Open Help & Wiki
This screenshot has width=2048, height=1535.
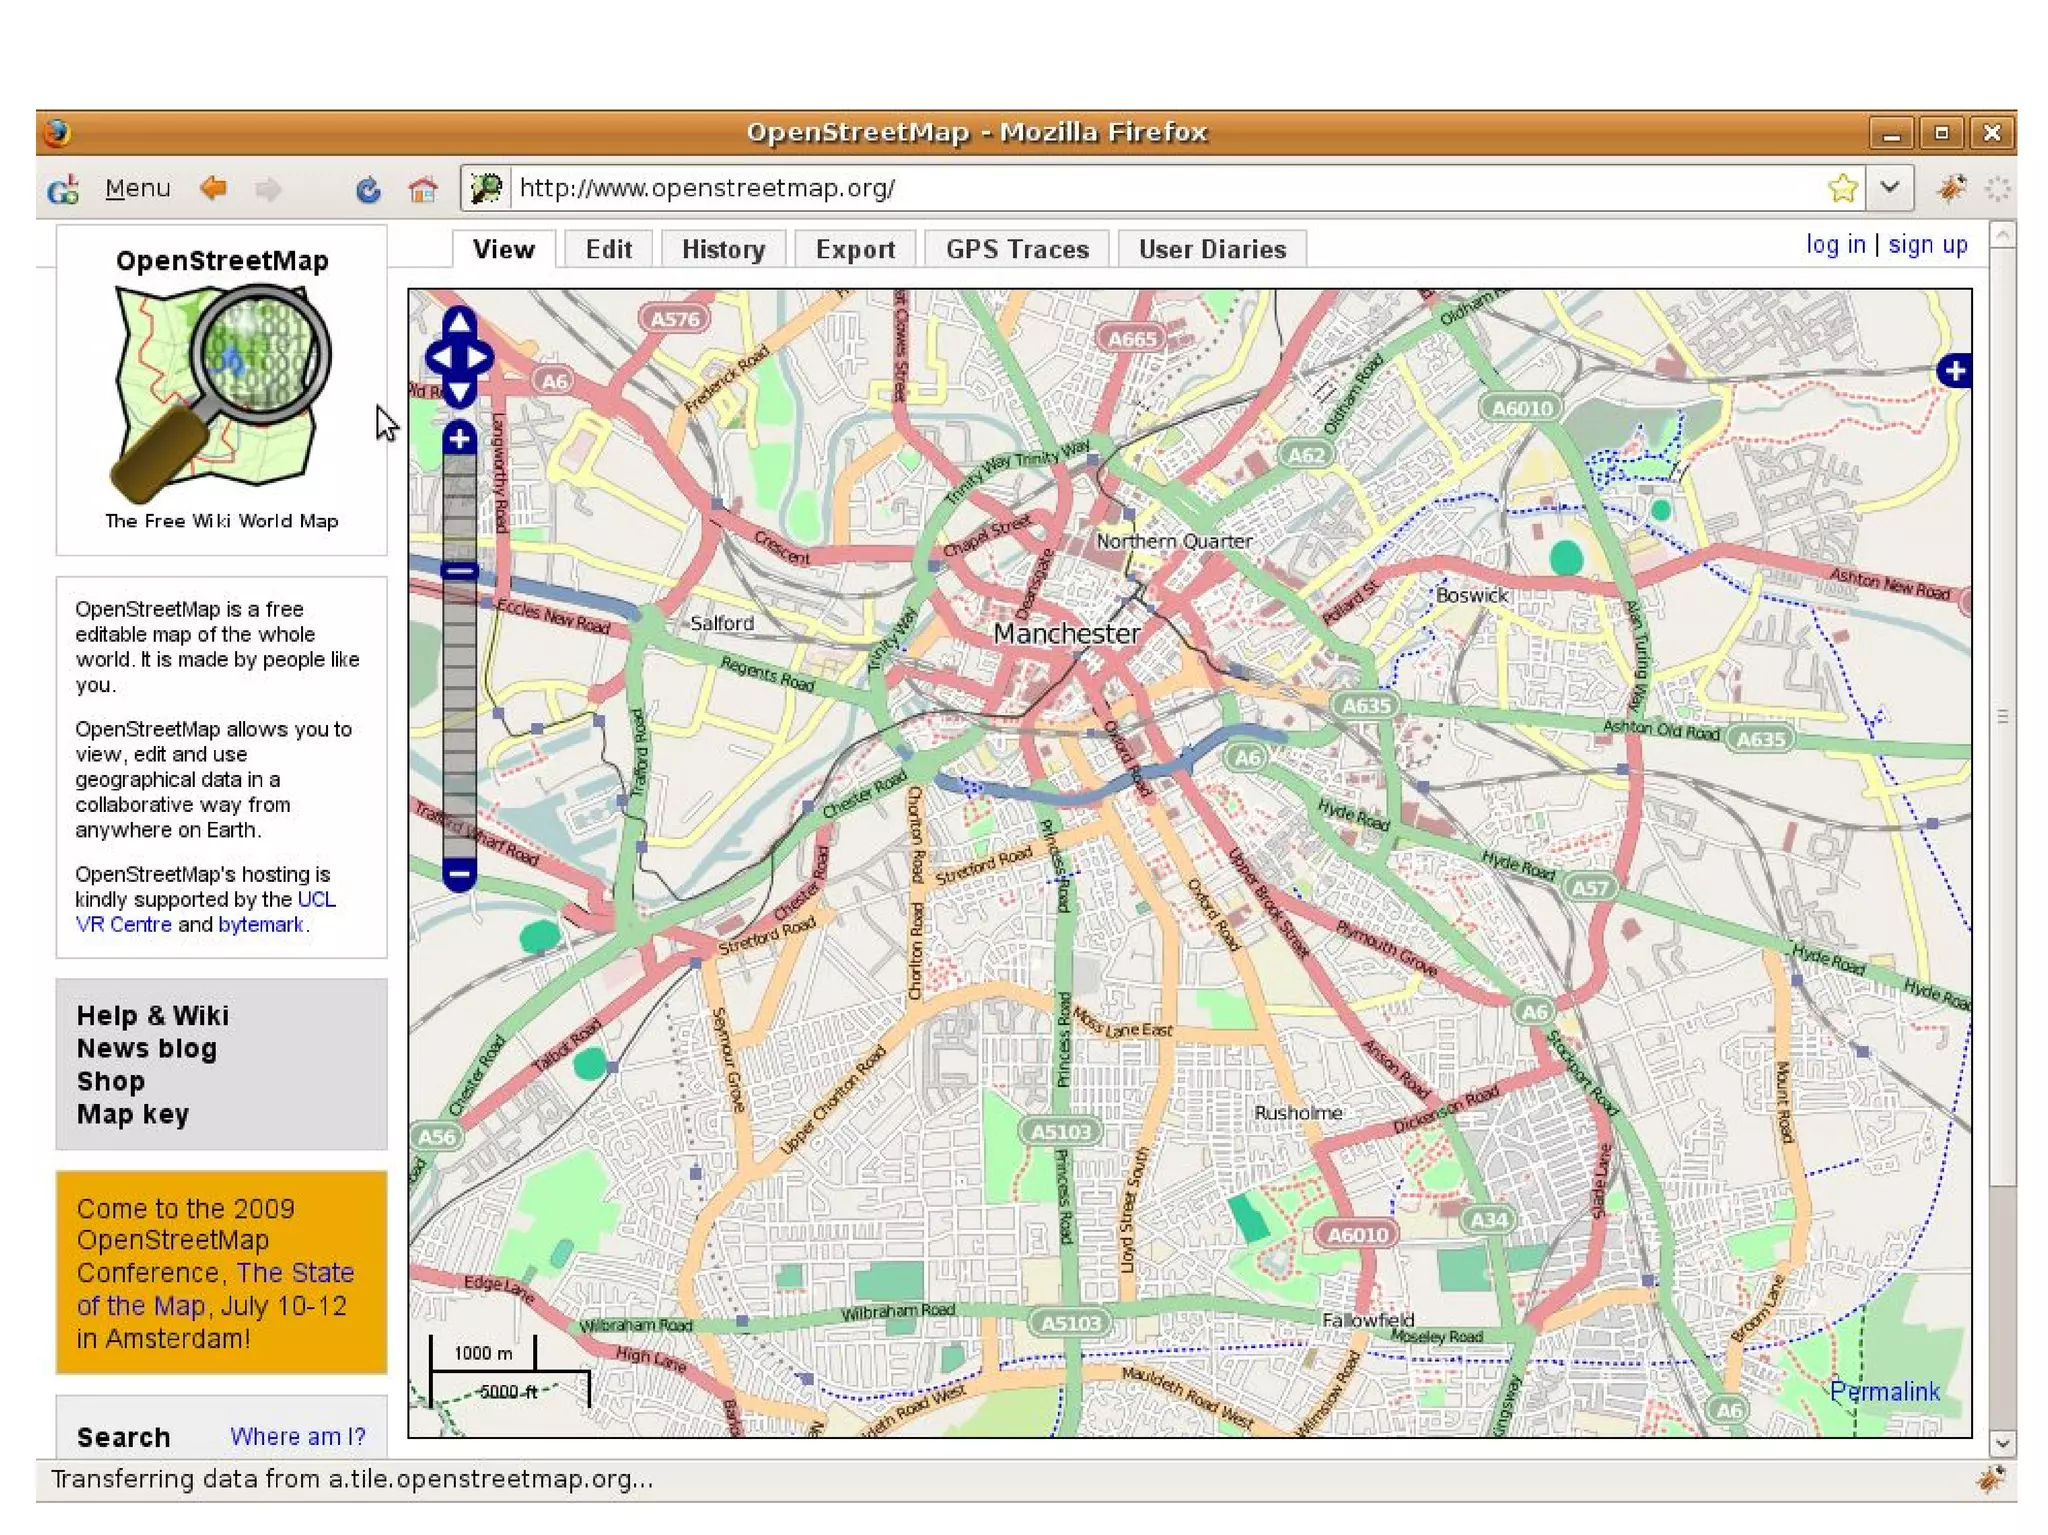pyautogui.click(x=153, y=1016)
